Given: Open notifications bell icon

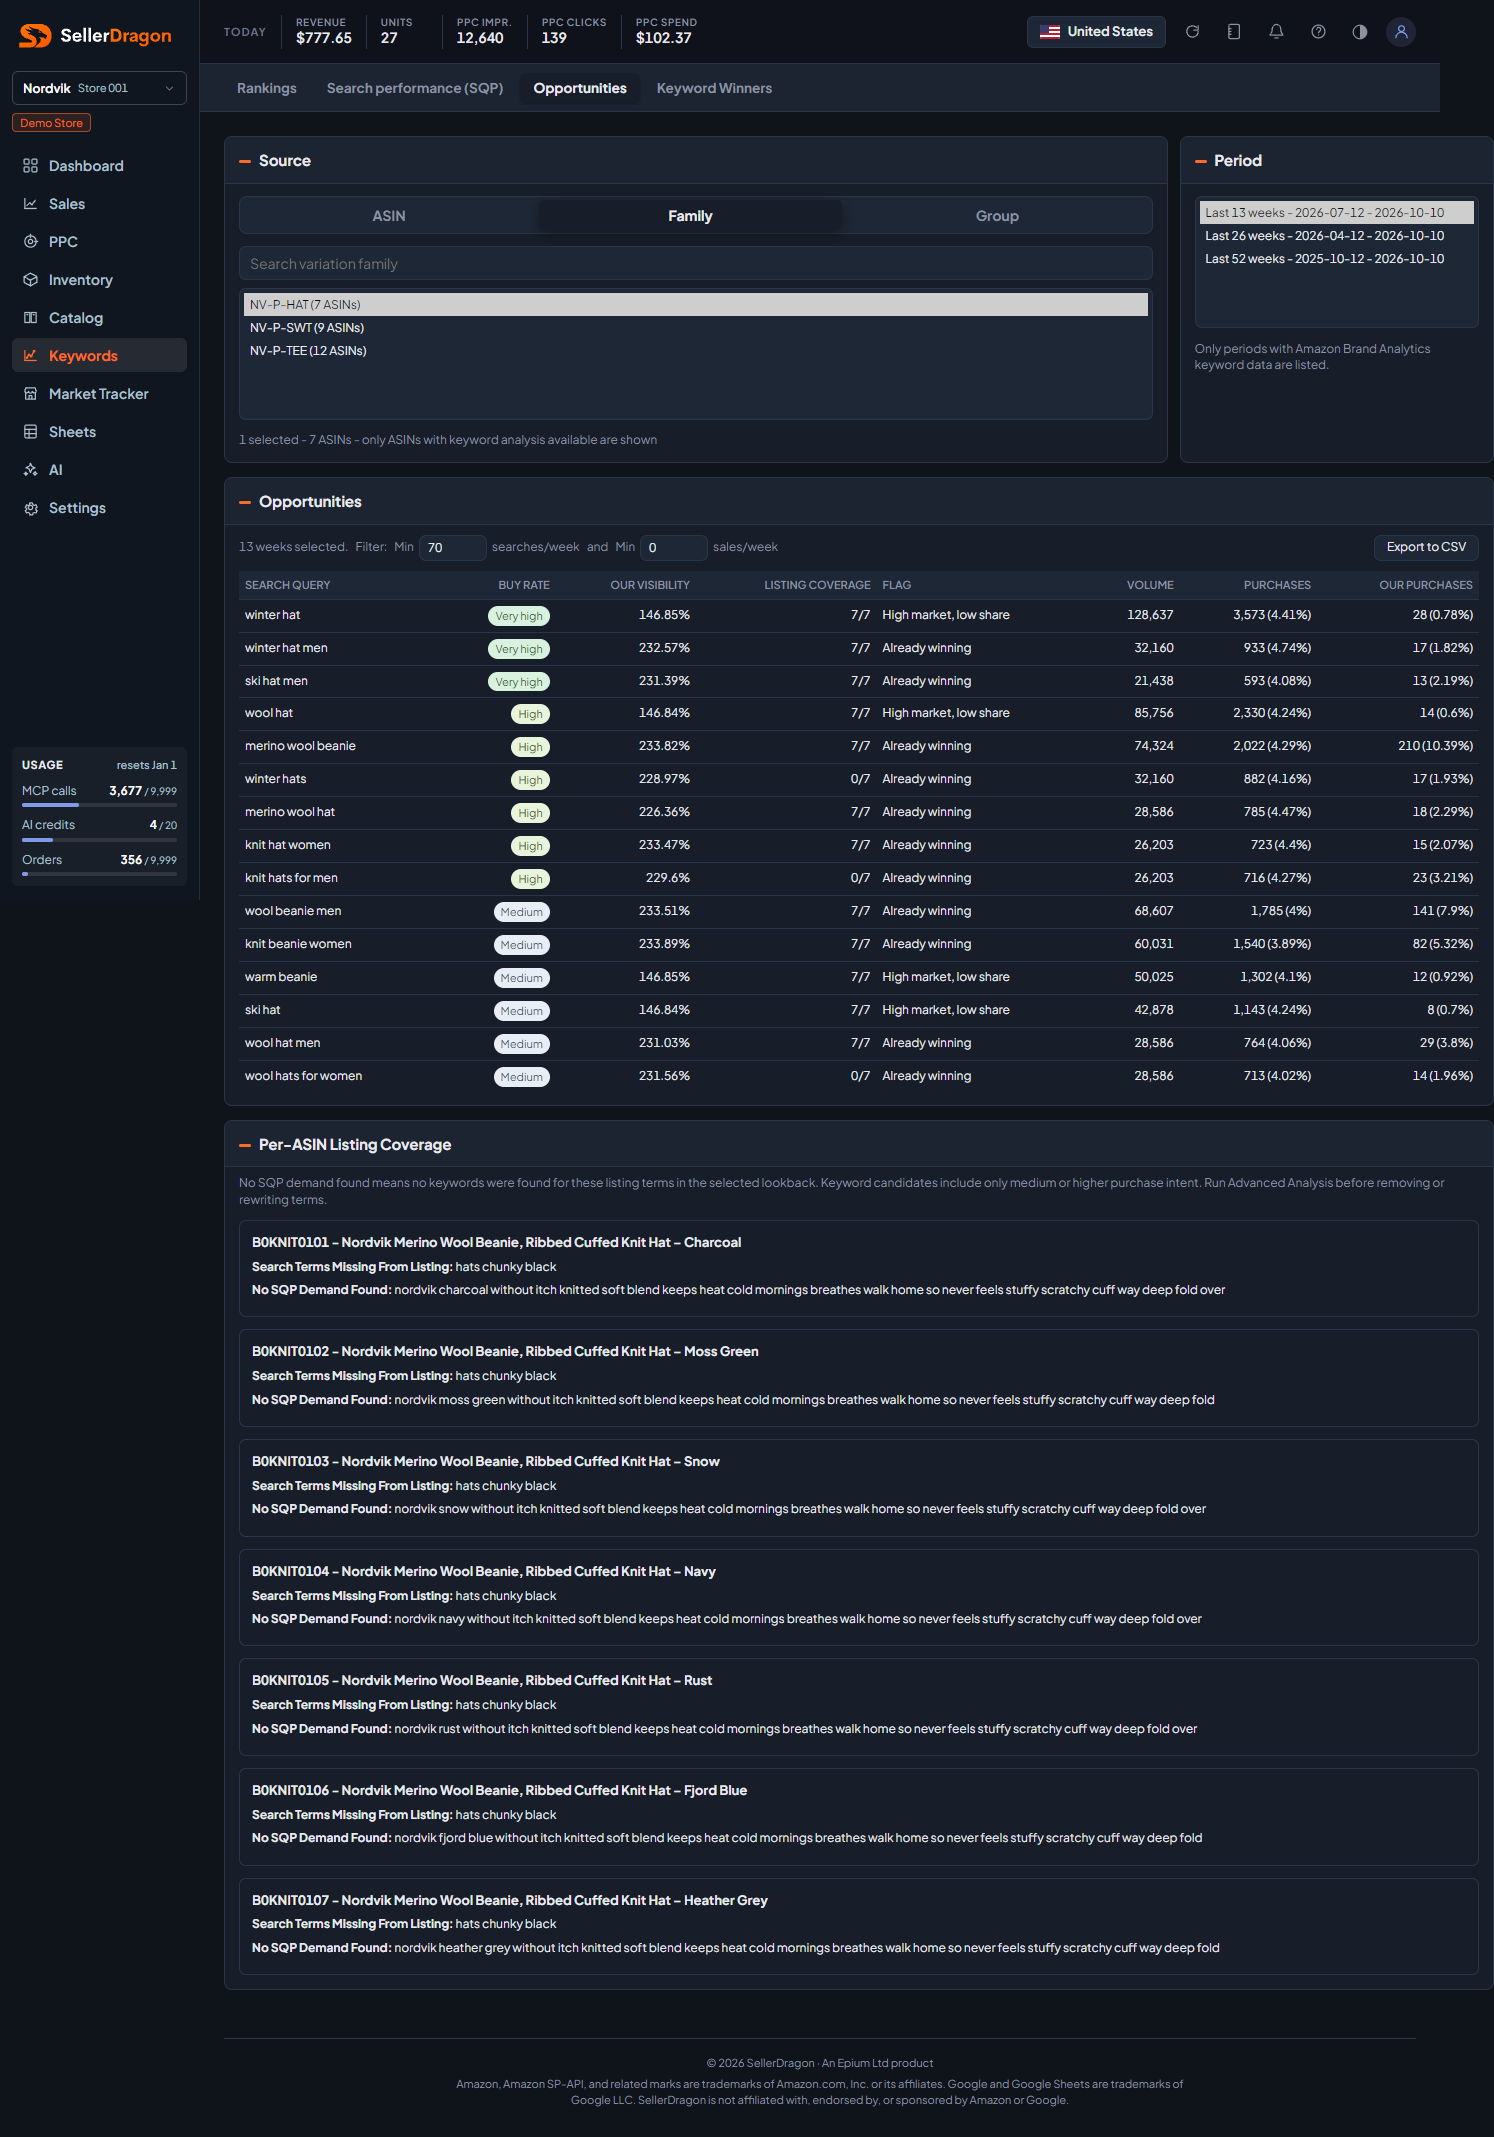Looking at the screenshot, I should 1276,32.
